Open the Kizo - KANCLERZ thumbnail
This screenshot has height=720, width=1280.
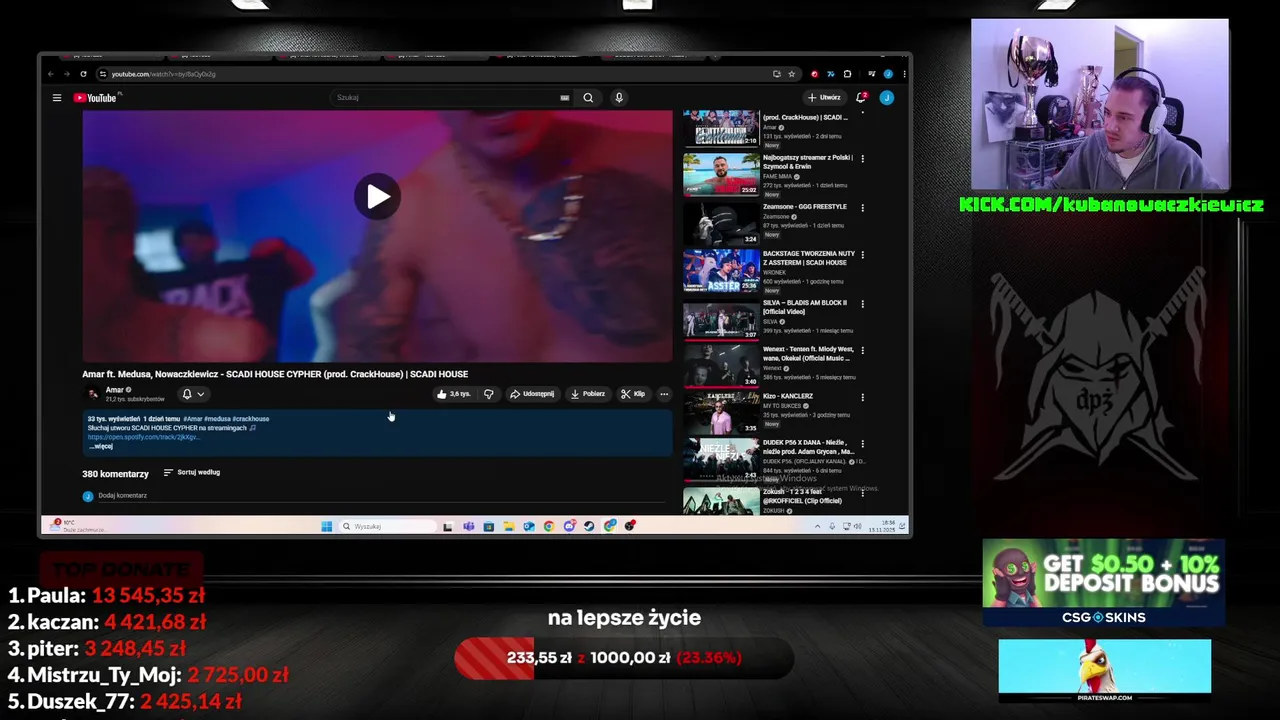tap(721, 413)
